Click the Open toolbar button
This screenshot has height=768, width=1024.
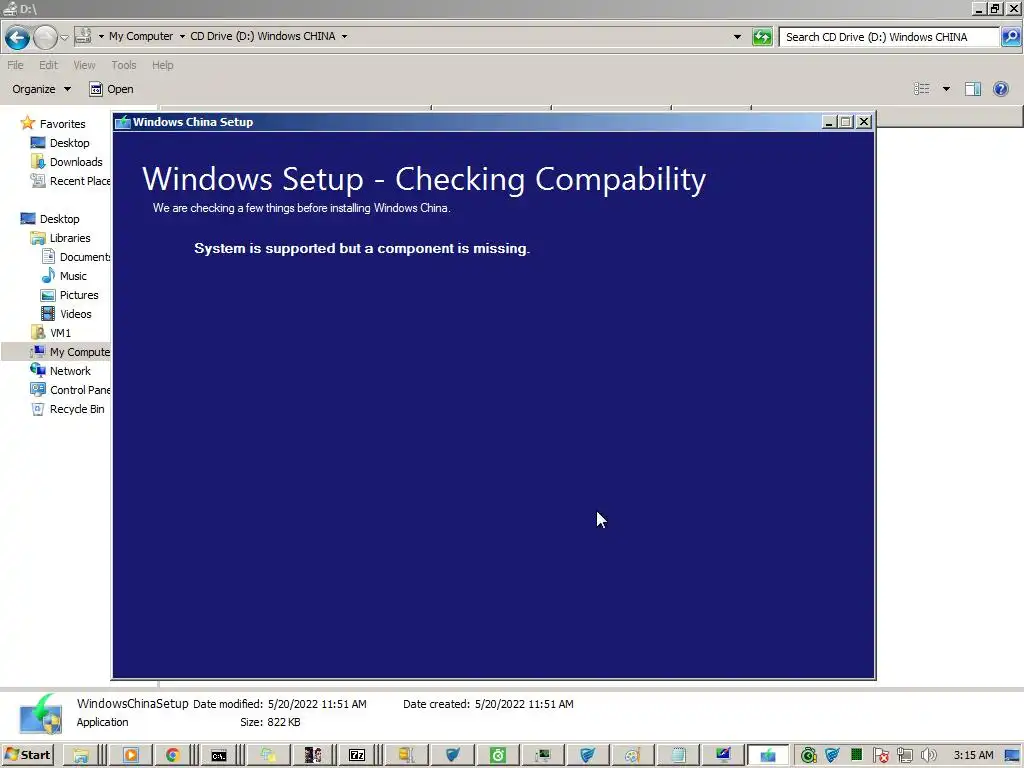111,89
